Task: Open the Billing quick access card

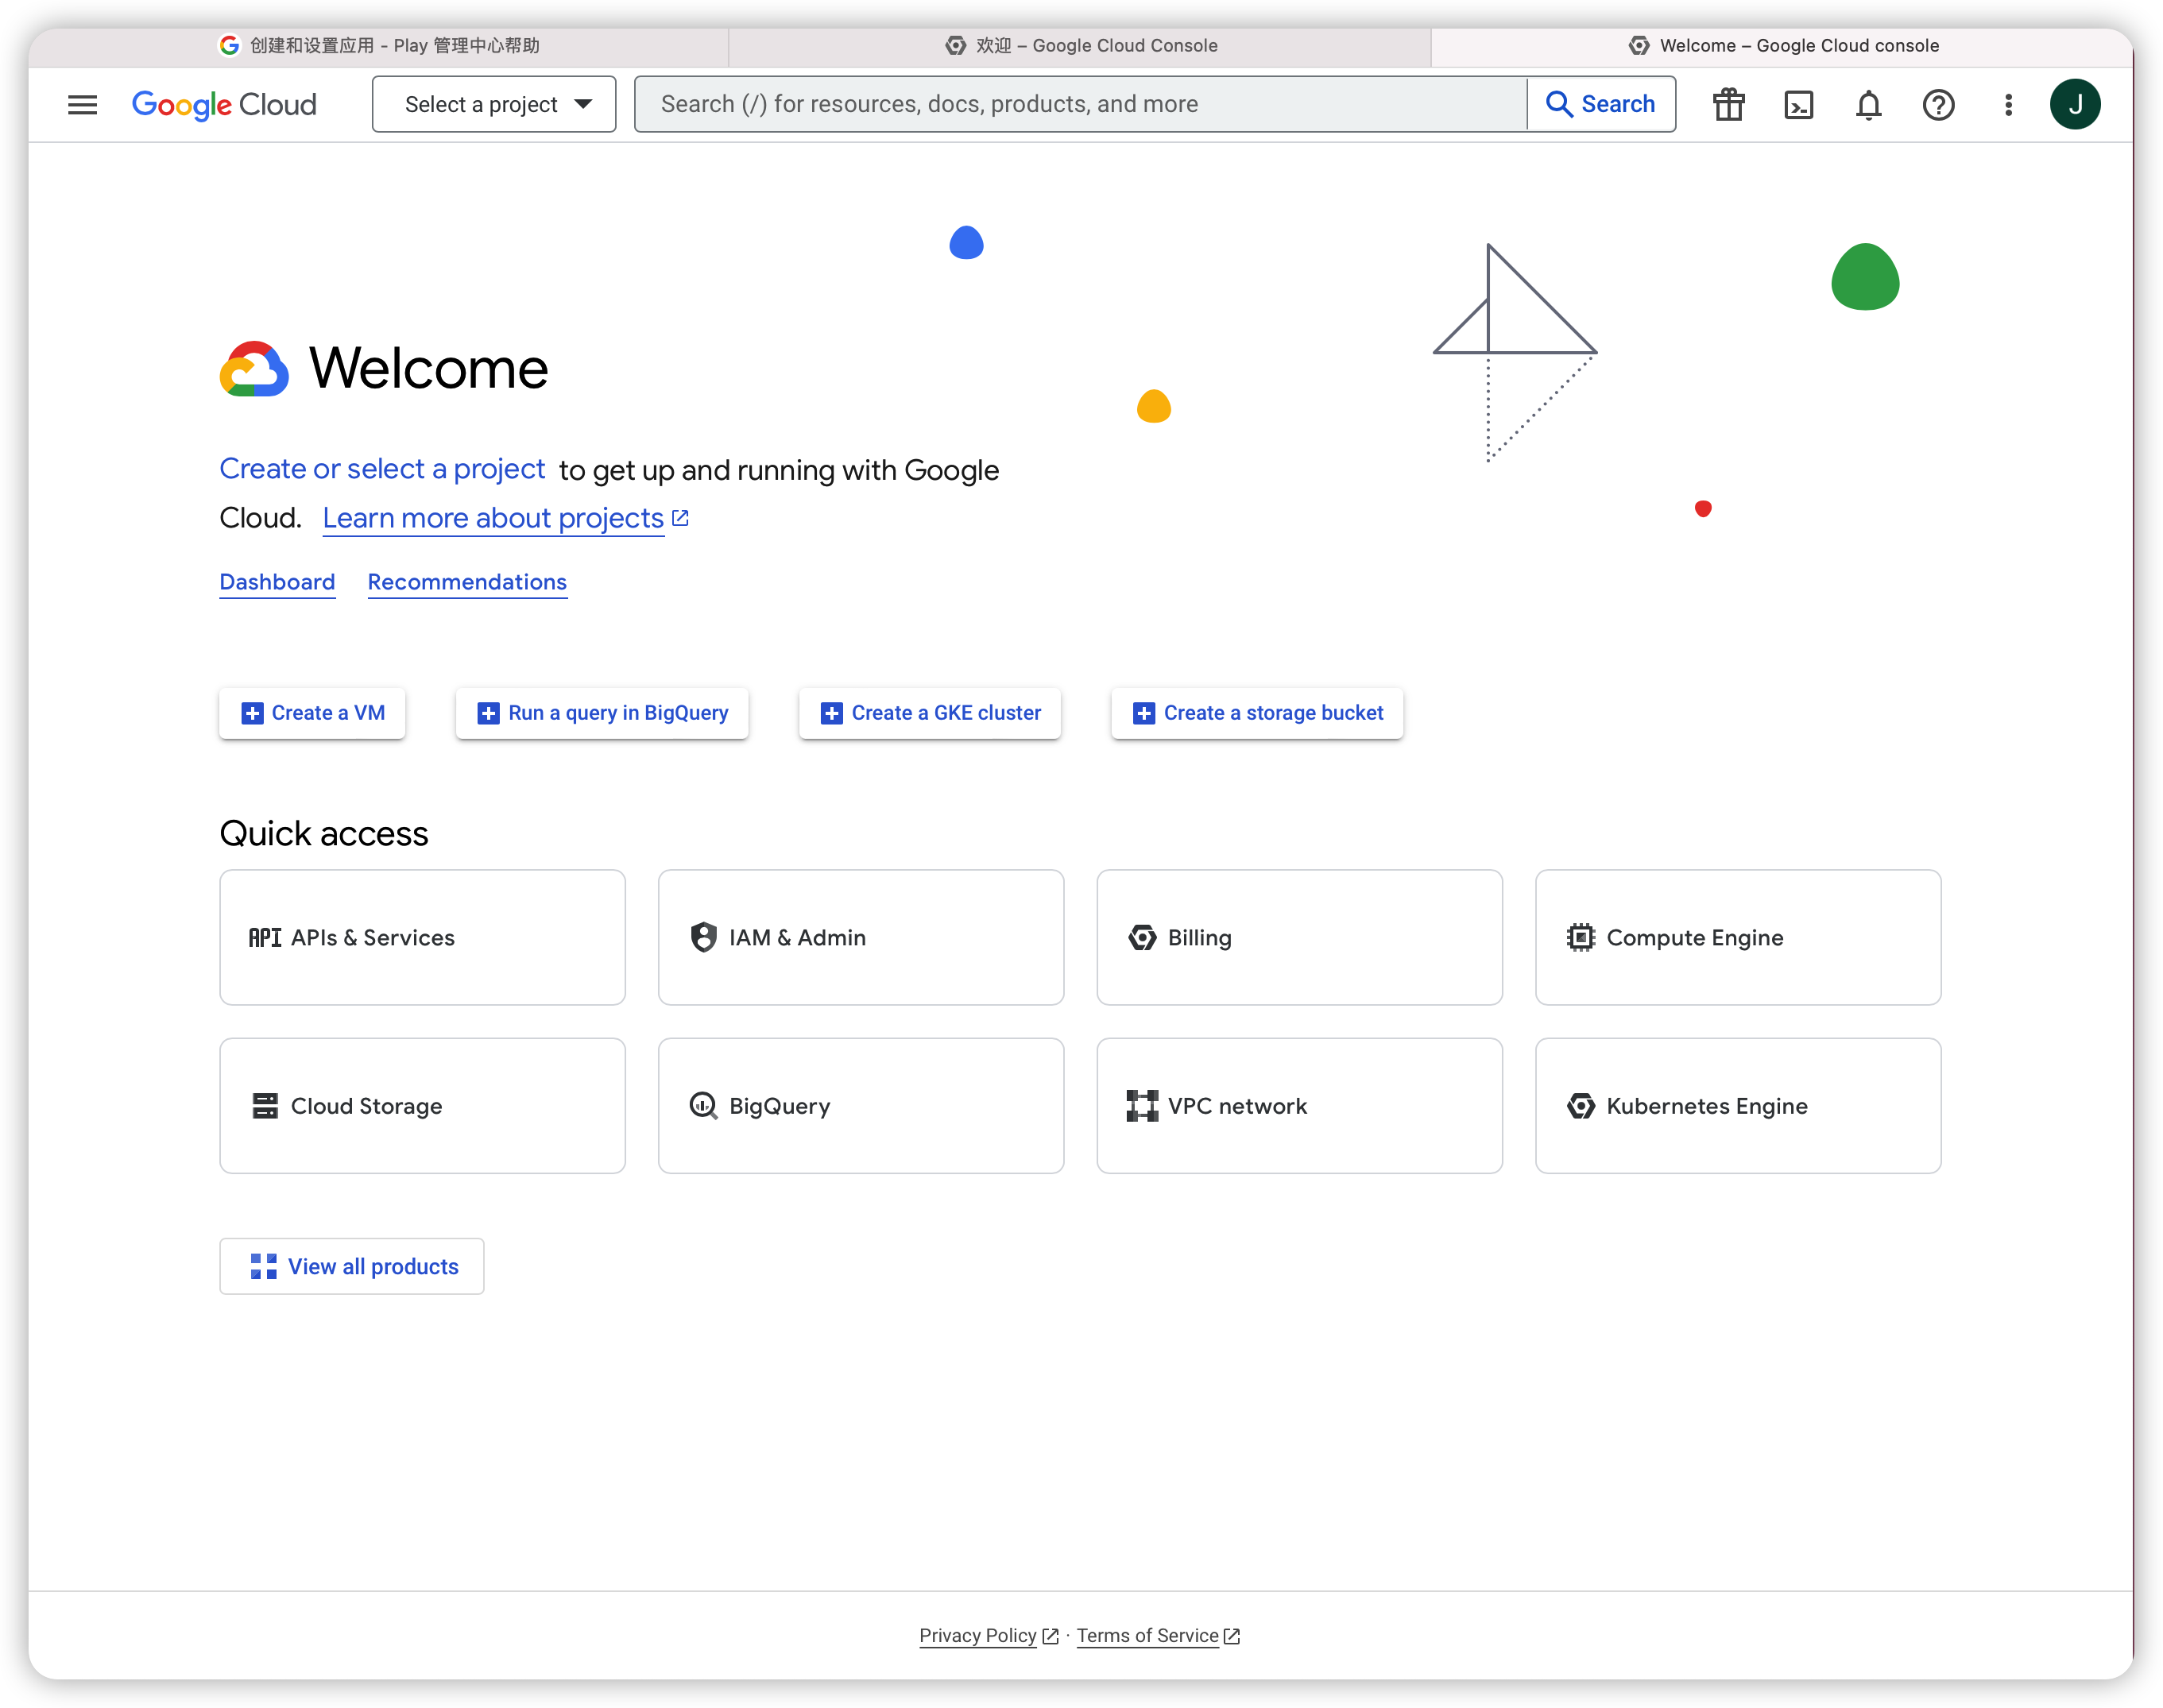Action: tap(1299, 937)
